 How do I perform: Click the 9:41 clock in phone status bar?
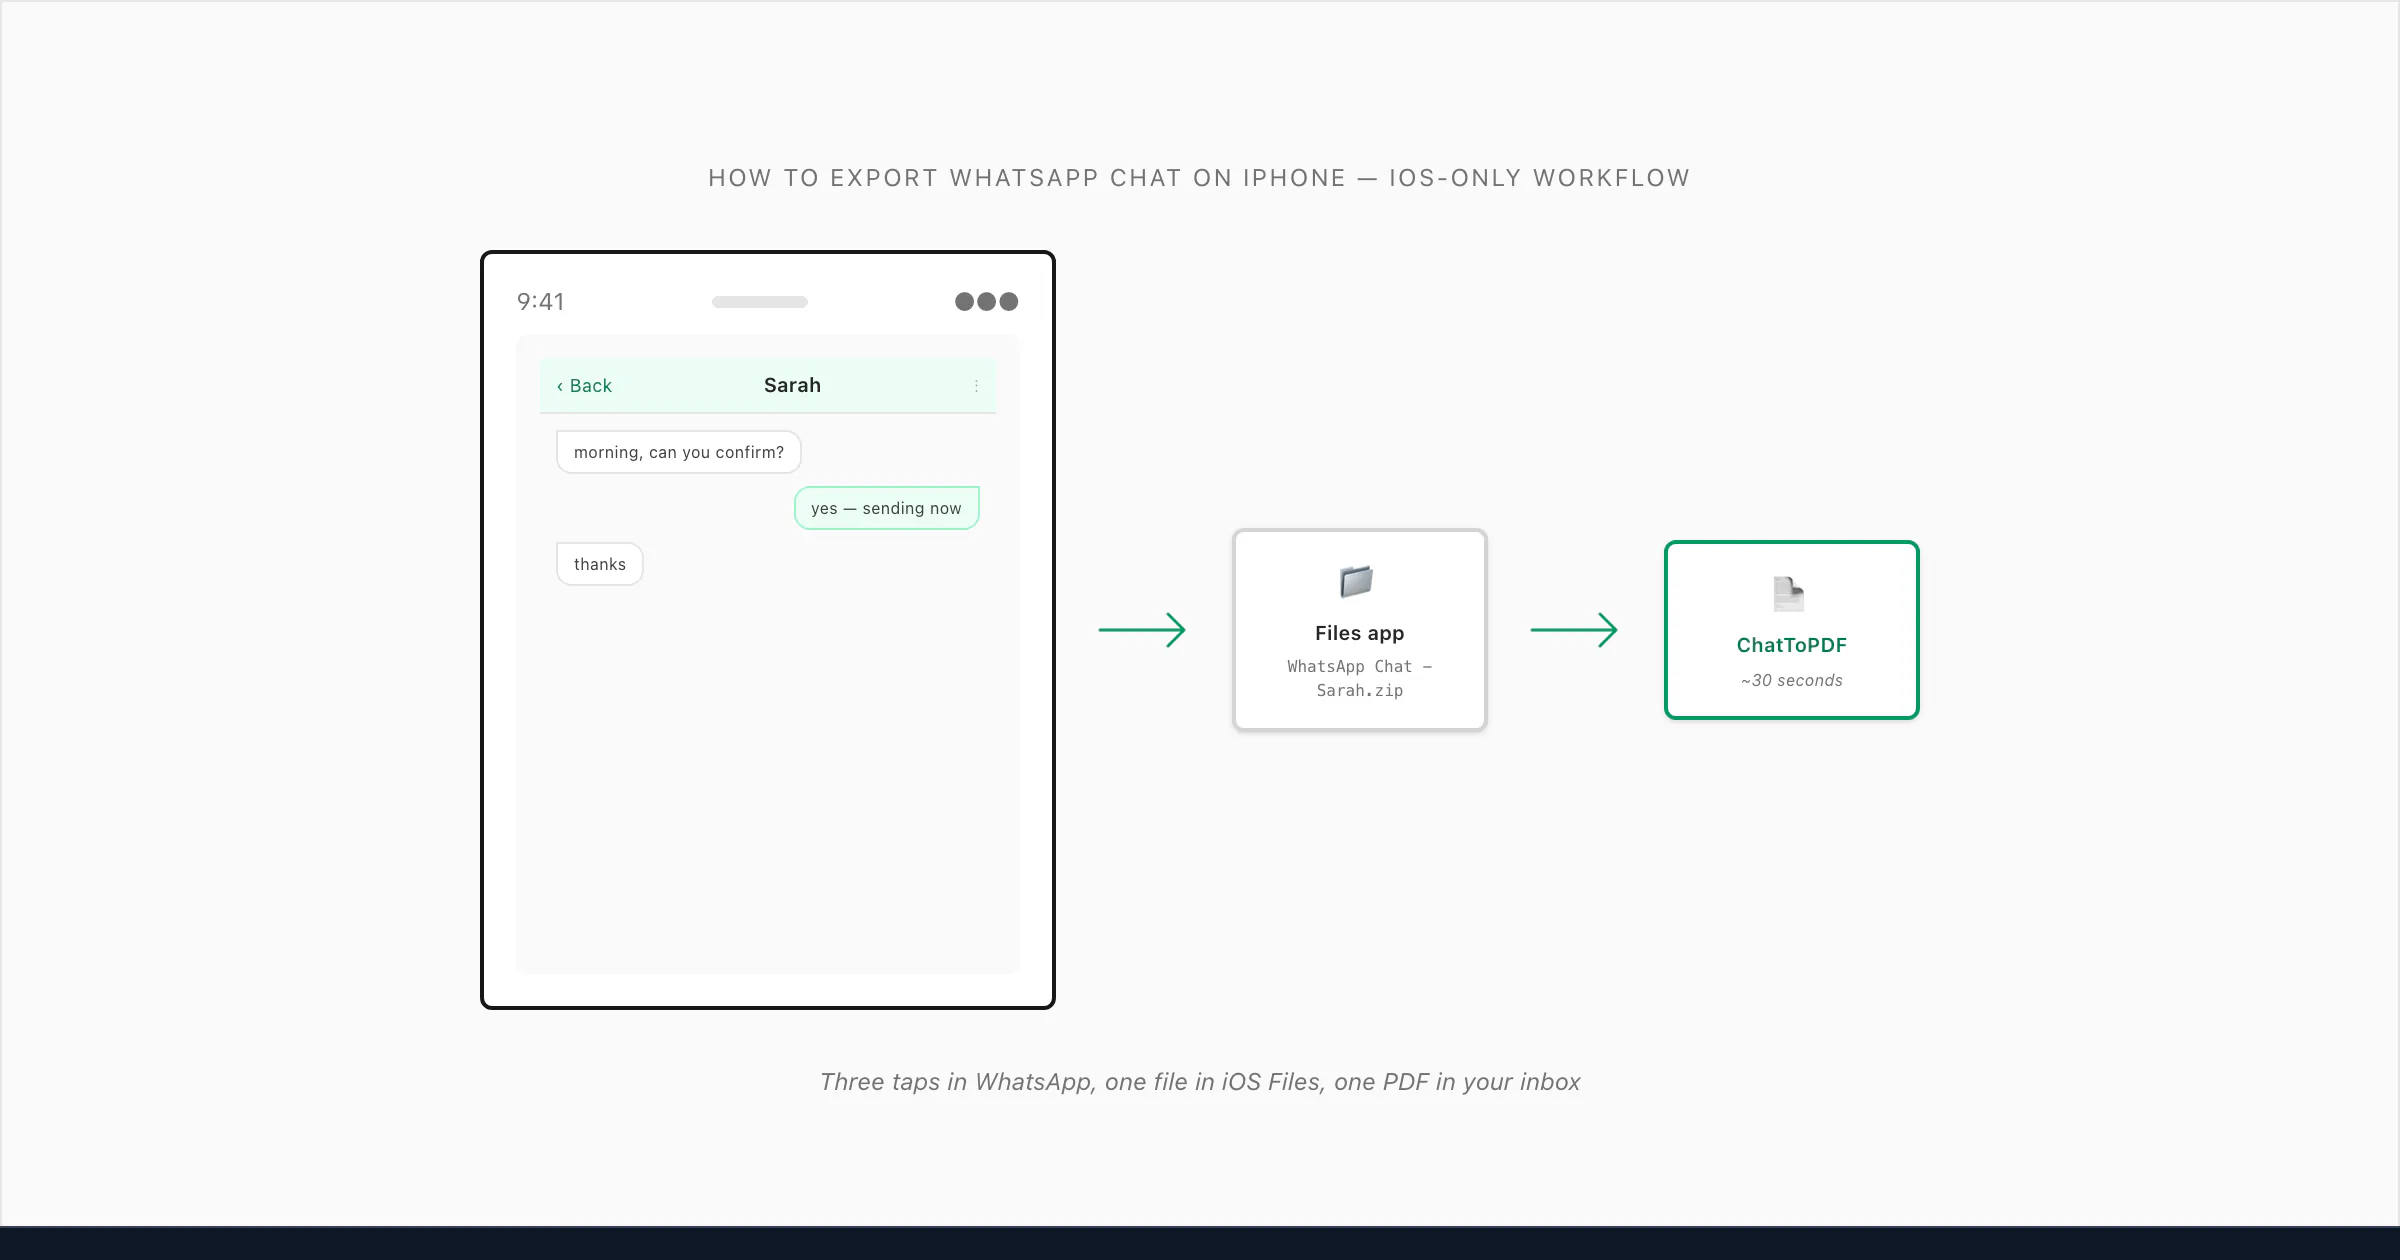[541, 302]
